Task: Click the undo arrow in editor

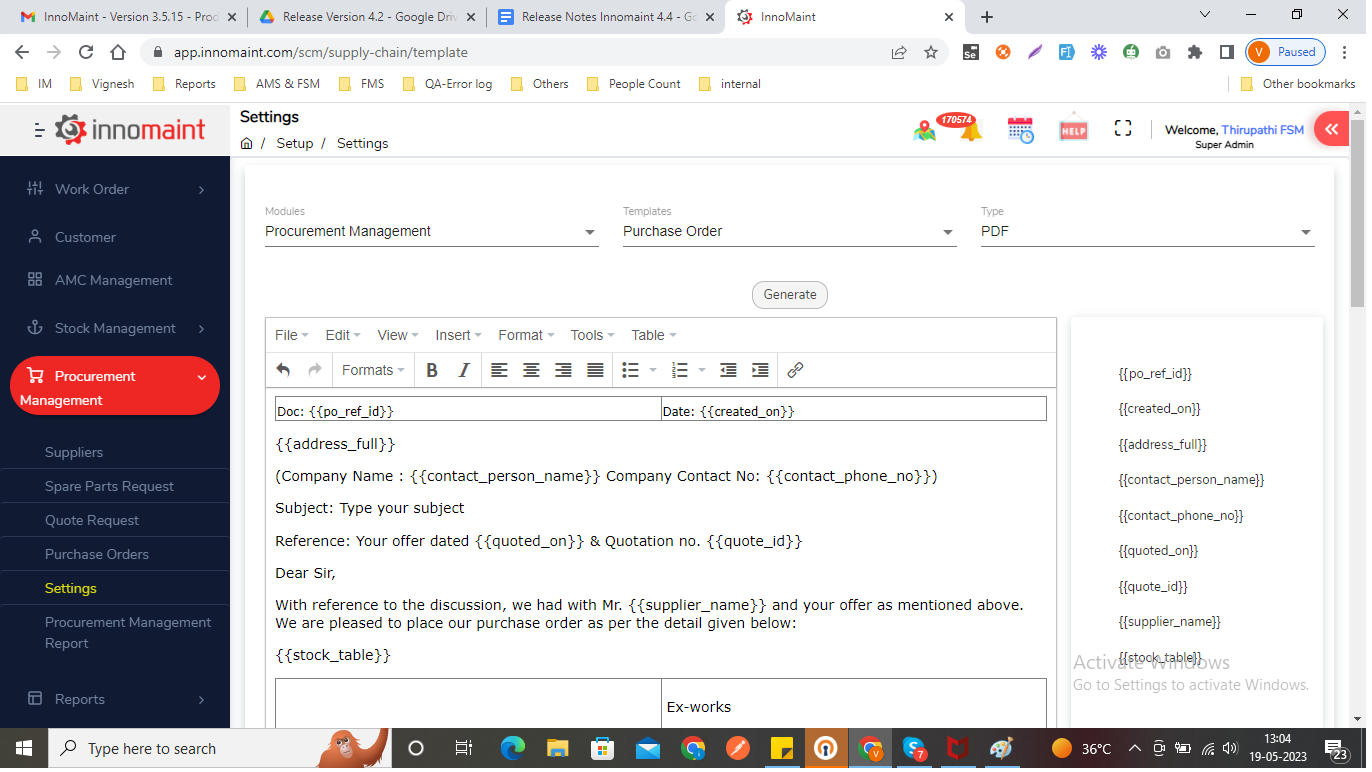Action: 283,370
